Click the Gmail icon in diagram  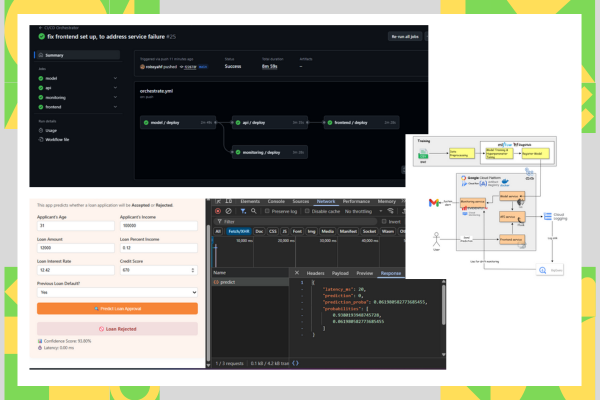click(x=434, y=202)
